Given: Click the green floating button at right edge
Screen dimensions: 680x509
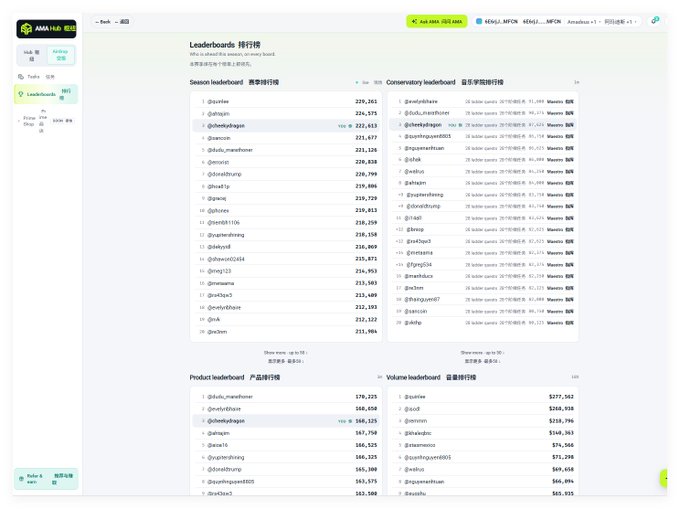Looking at the screenshot, I should 664,478.
